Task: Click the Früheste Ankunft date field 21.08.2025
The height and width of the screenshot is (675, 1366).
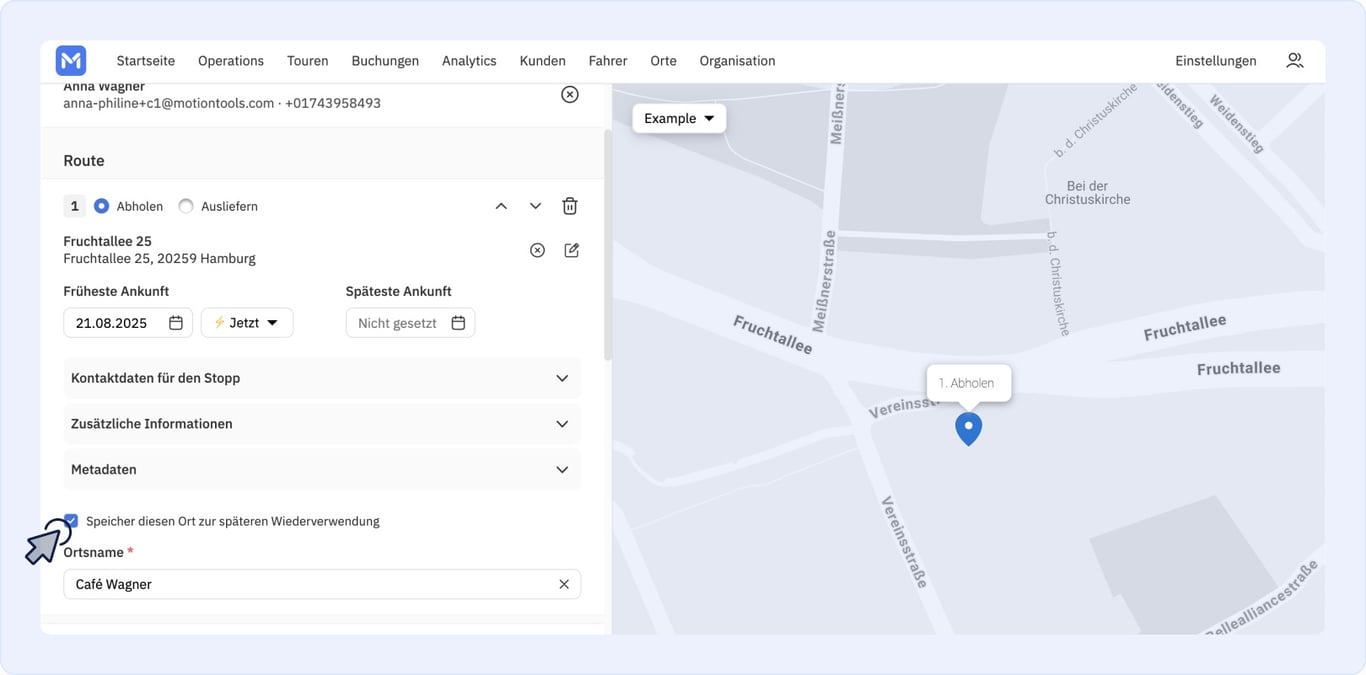Action: tap(128, 323)
